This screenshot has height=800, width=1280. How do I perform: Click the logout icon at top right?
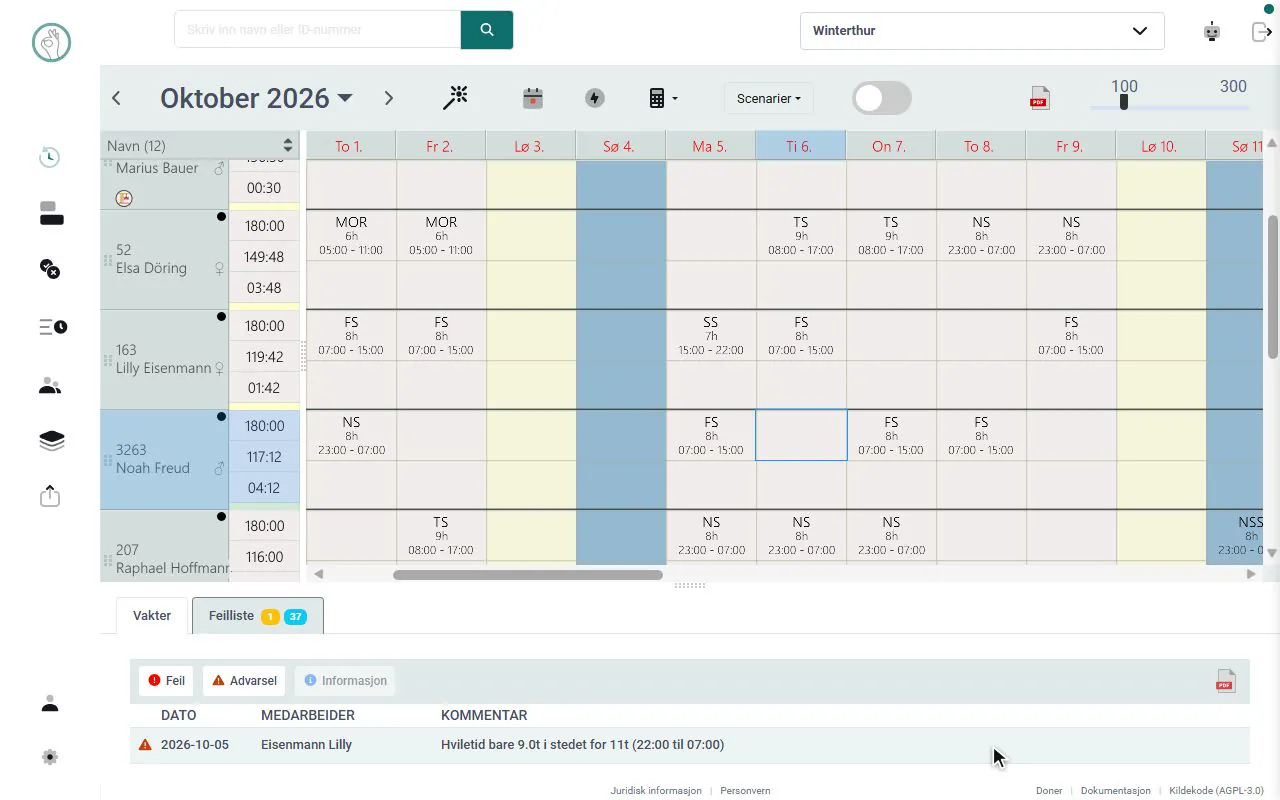tap(1261, 31)
